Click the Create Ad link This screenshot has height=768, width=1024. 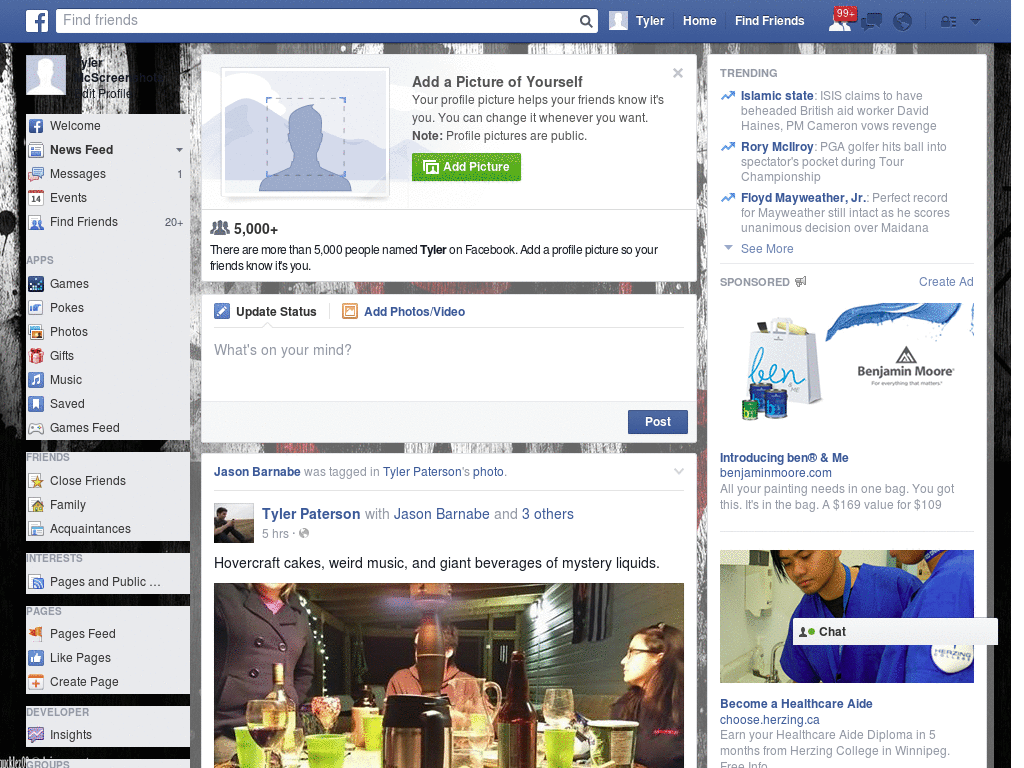945,281
